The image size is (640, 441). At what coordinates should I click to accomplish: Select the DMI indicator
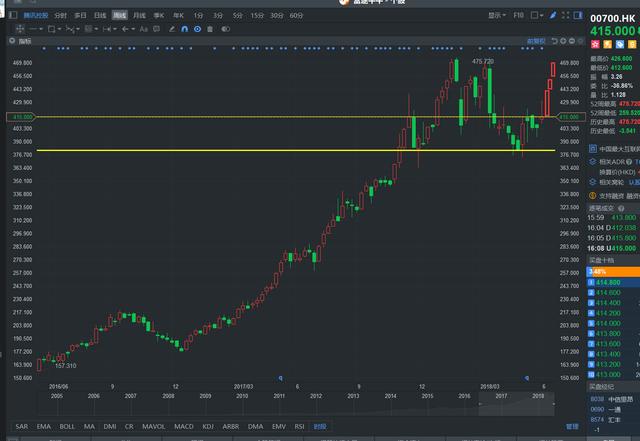pyautogui.click(x=109, y=426)
